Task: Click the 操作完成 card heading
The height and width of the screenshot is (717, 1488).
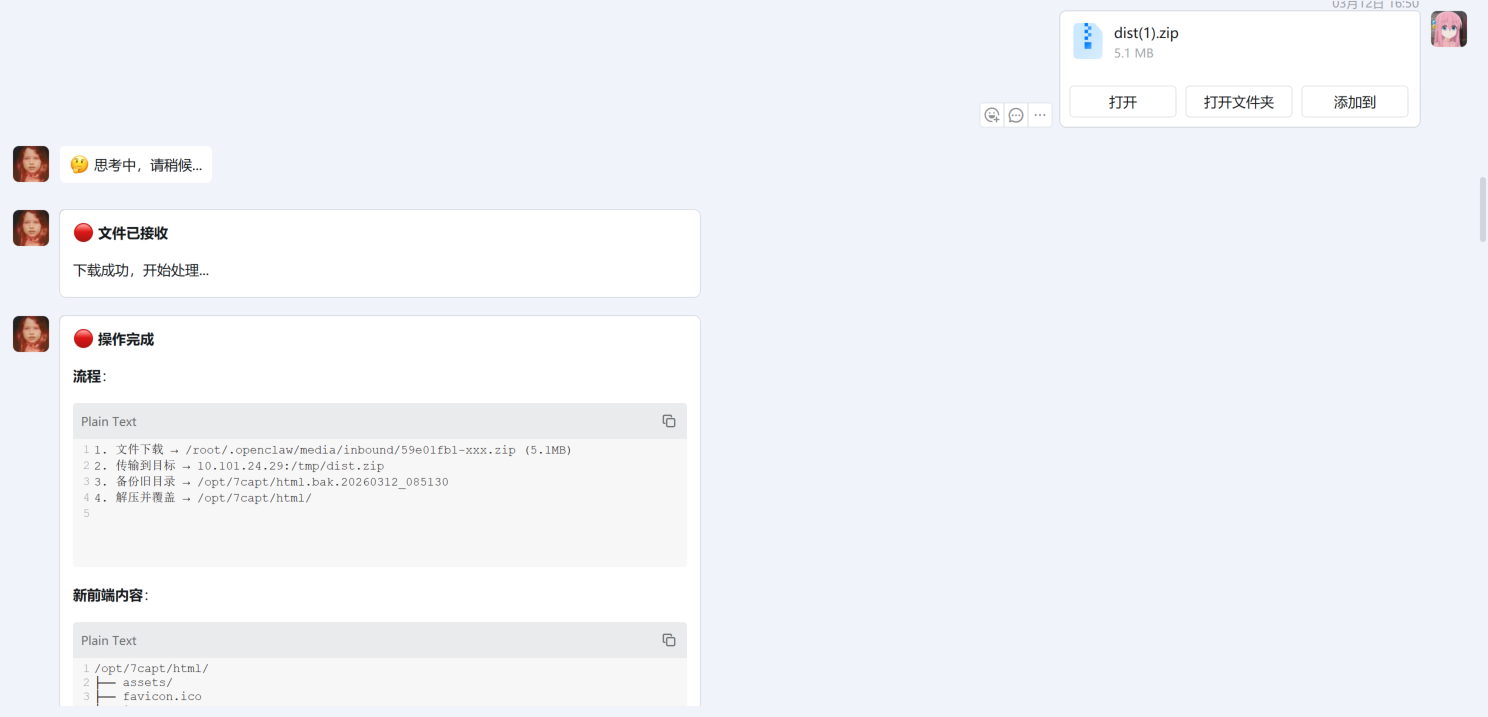Action: click(x=125, y=339)
